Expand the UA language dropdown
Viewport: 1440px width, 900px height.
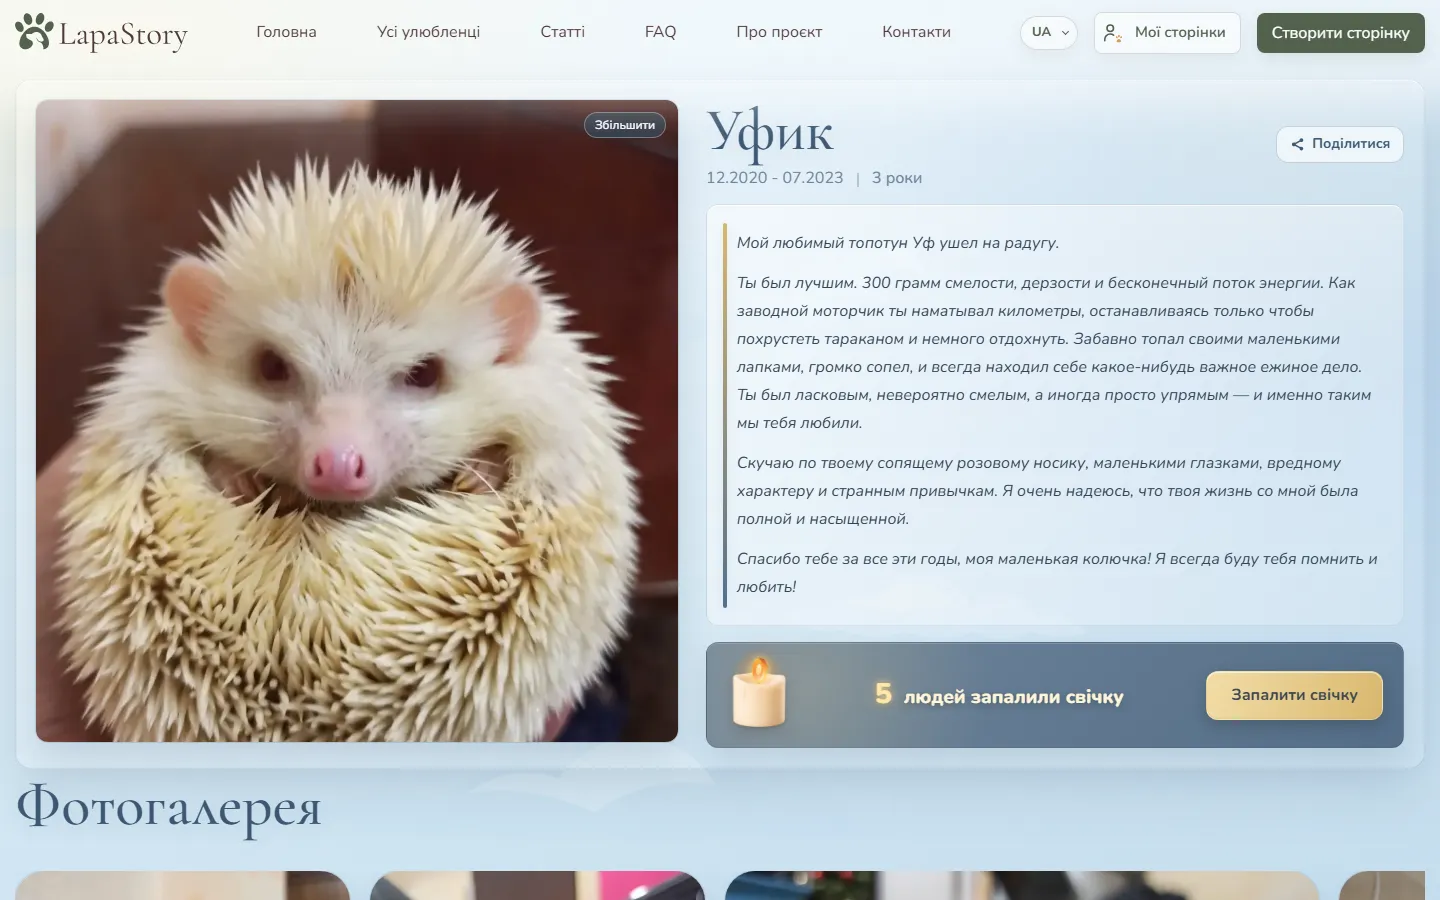[x=1048, y=32]
